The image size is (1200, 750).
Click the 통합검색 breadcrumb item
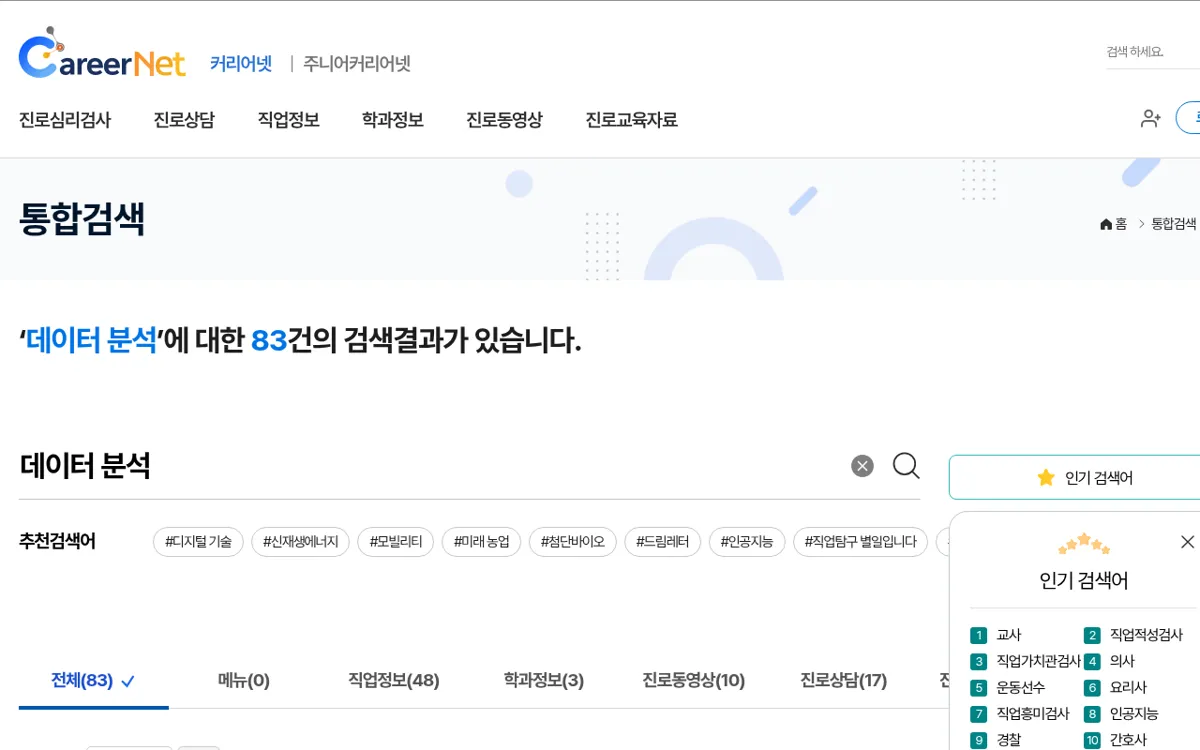coord(1174,224)
